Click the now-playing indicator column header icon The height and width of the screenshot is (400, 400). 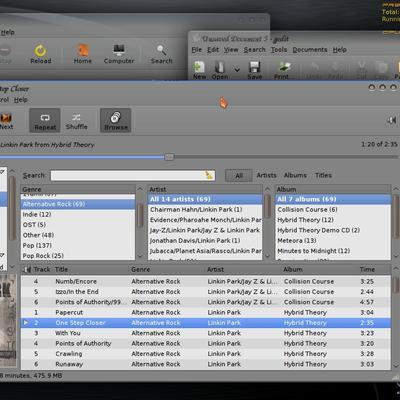pyautogui.click(x=27, y=269)
